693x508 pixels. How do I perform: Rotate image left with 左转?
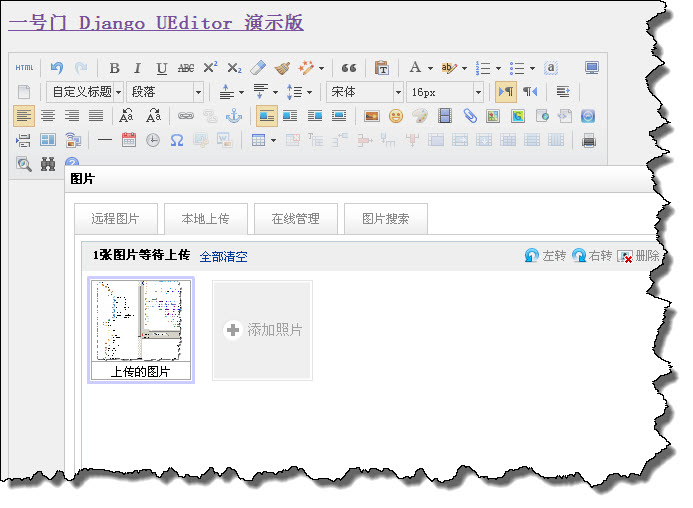(x=545, y=256)
